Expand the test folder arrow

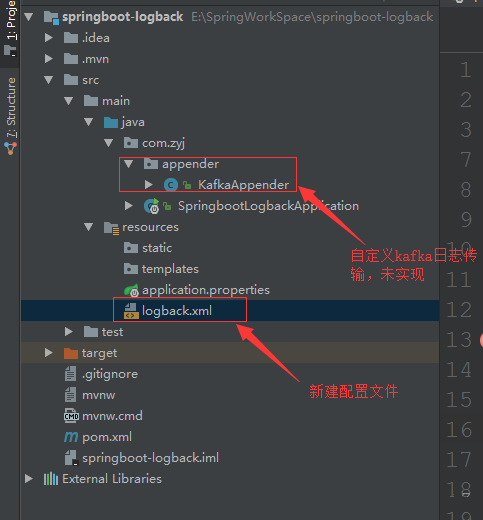[x=69, y=332]
